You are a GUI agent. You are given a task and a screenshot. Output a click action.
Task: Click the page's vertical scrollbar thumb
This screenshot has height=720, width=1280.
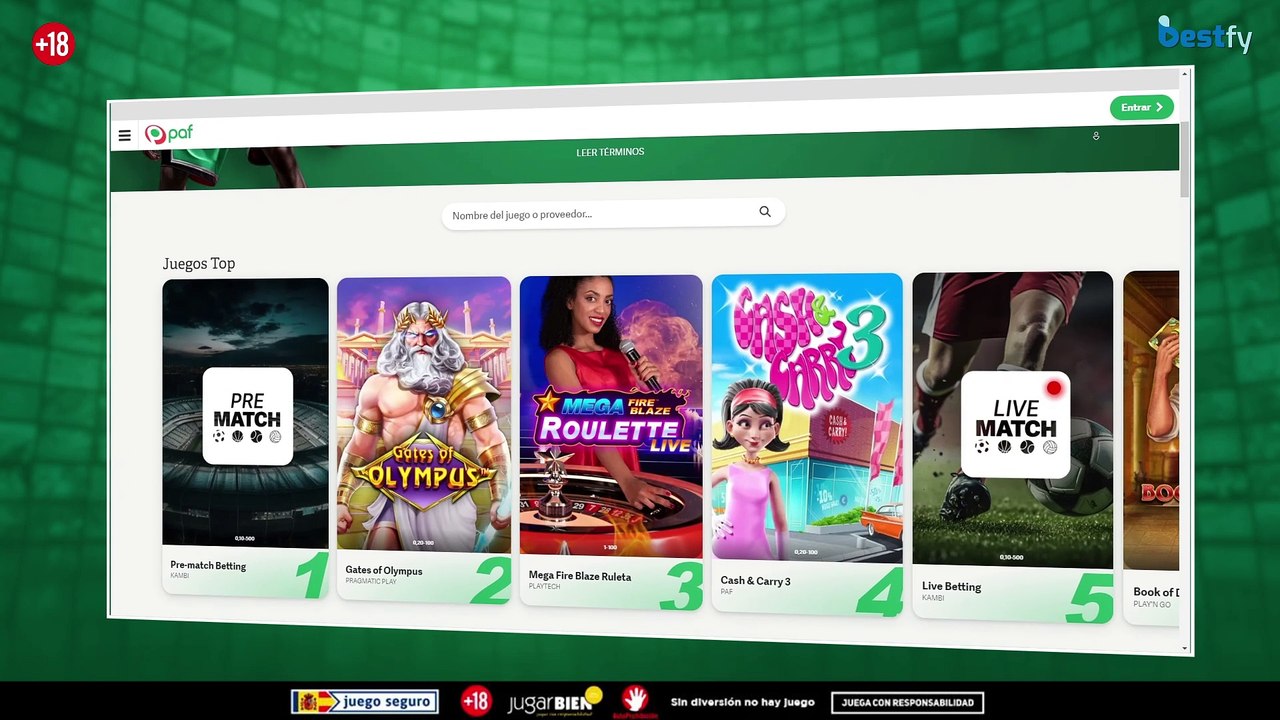coord(1186,160)
